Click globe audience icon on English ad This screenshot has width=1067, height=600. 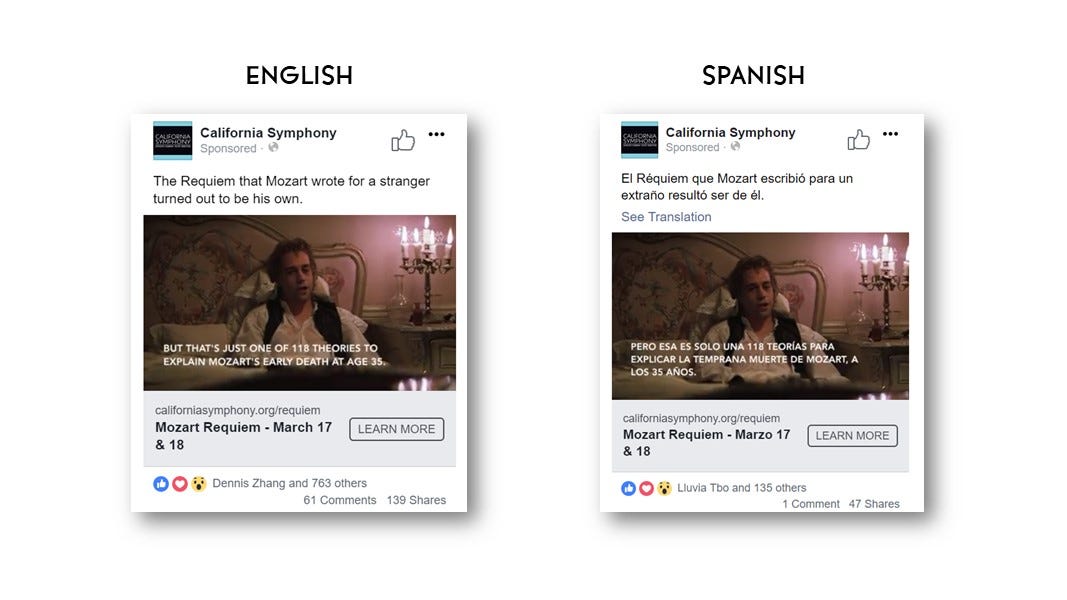[x=273, y=148]
